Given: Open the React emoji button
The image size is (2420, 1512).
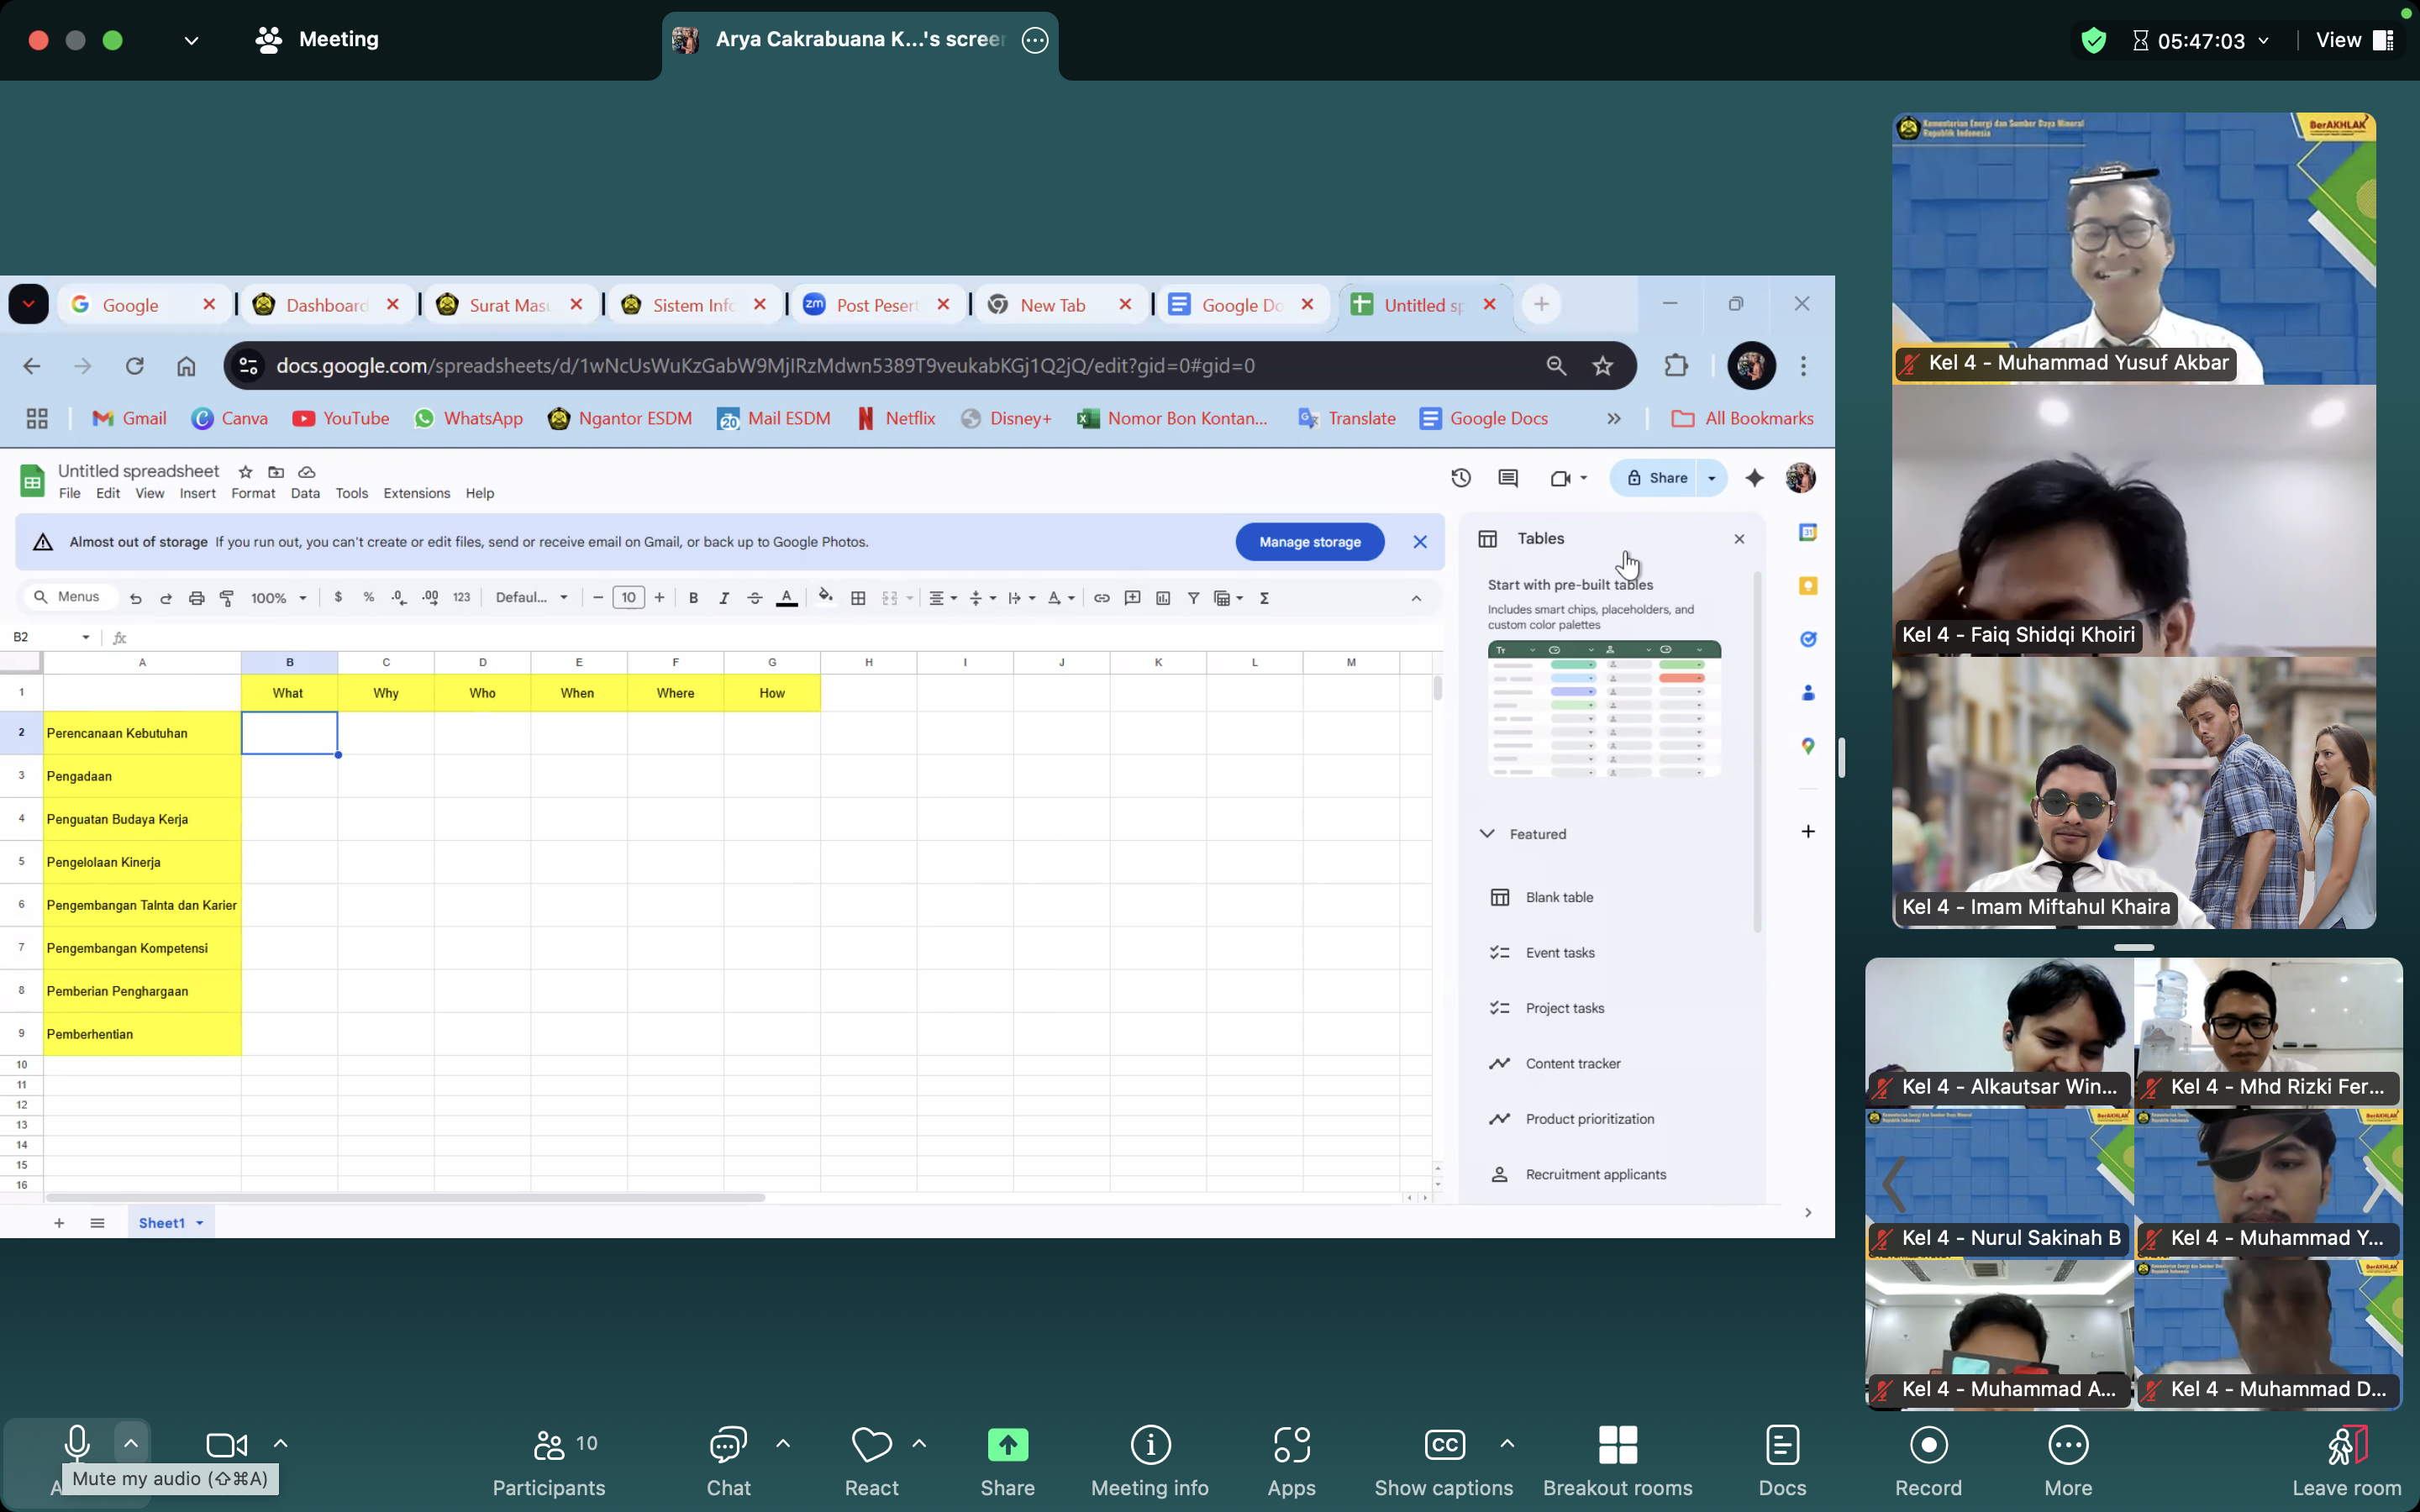Looking at the screenshot, I should tap(871, 1459).
